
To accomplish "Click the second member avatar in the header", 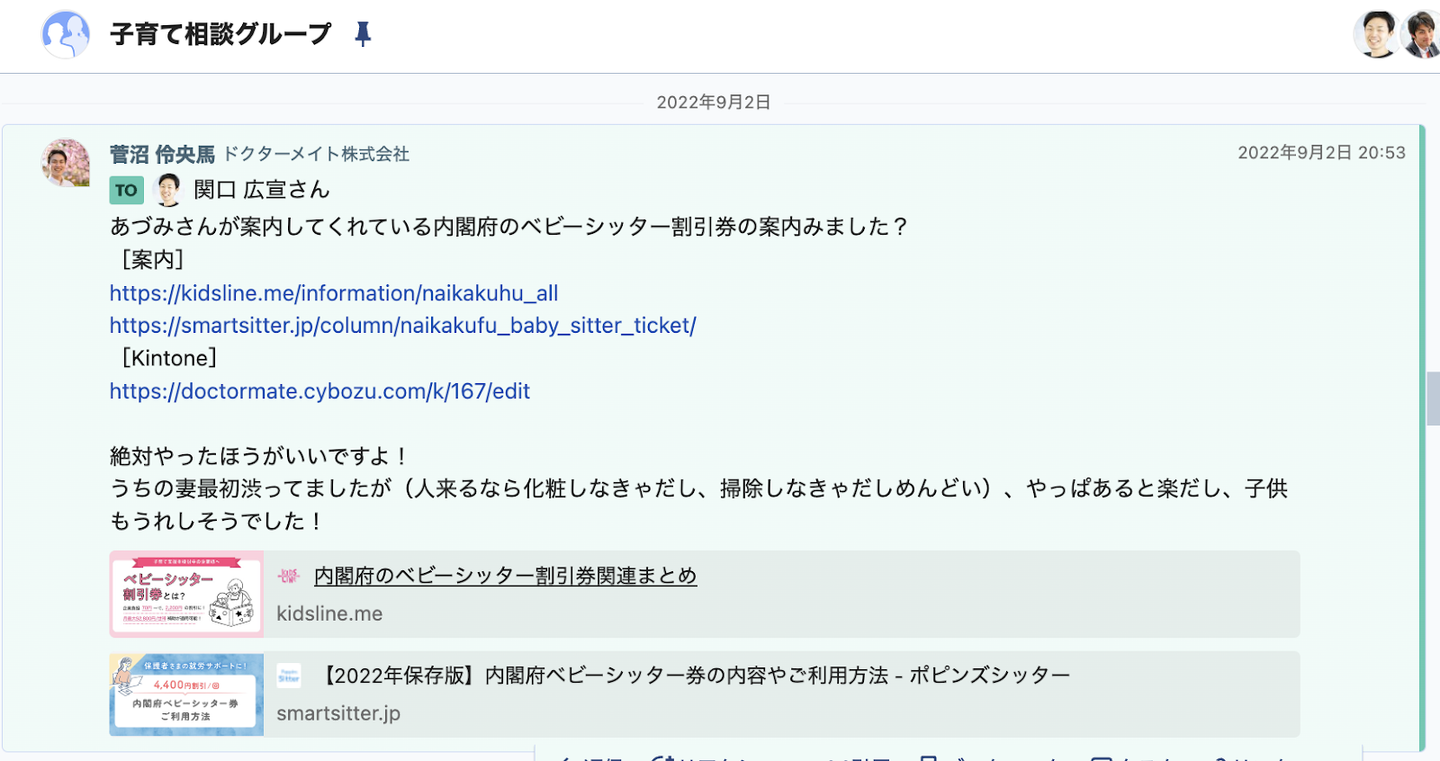I will [1421, 35].
